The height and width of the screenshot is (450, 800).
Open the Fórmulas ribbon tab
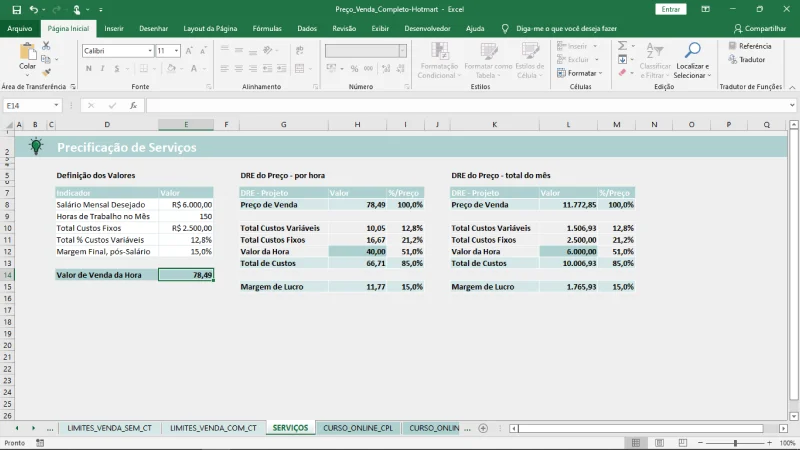pos(267,29)
